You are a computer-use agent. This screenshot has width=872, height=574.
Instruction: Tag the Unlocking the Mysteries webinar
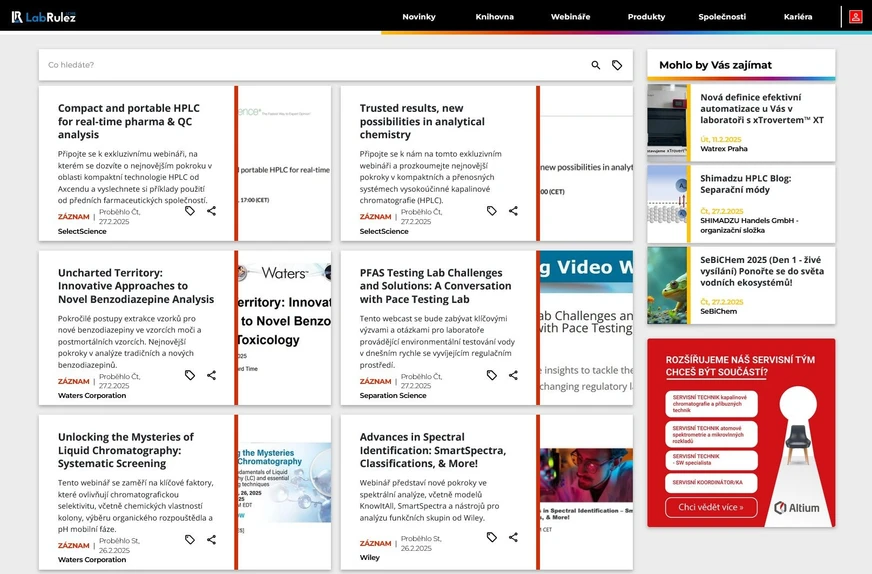coord(190,540)
